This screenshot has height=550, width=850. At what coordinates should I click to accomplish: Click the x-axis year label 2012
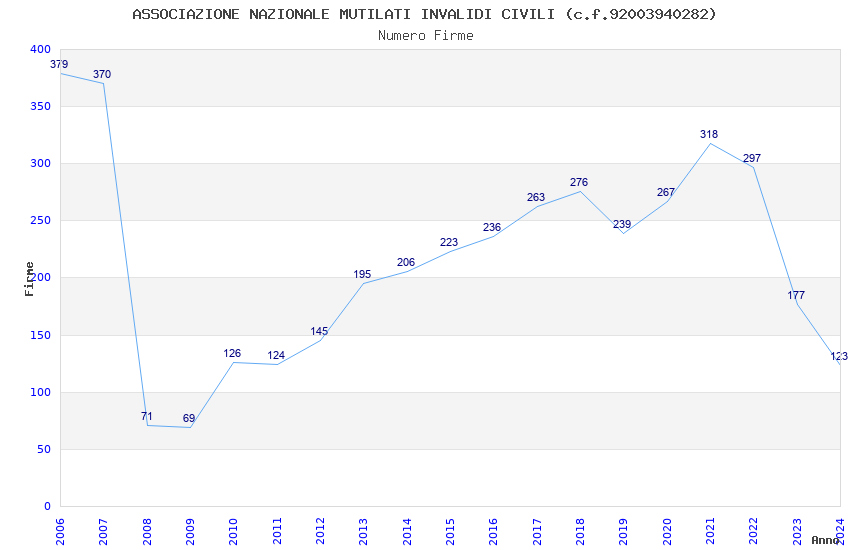point(320,532)
